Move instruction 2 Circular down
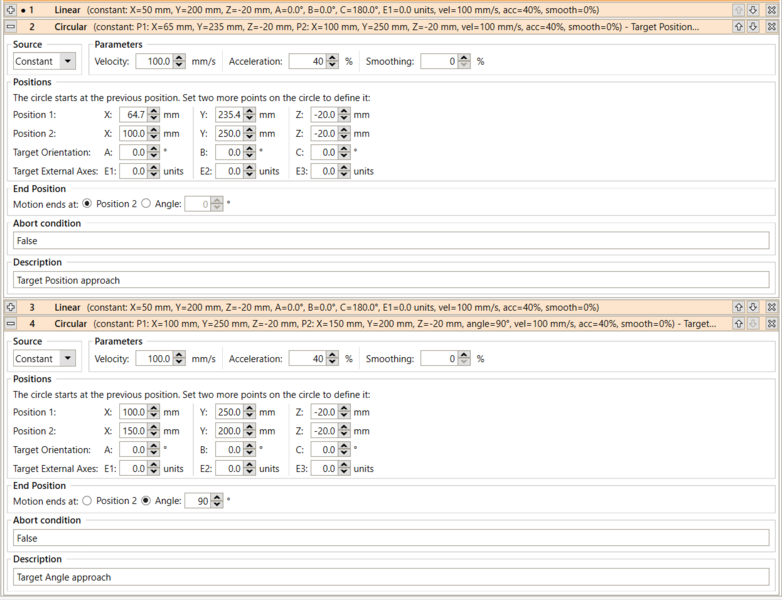This screenshot has height=600, width=782. (x=754, y=27)
